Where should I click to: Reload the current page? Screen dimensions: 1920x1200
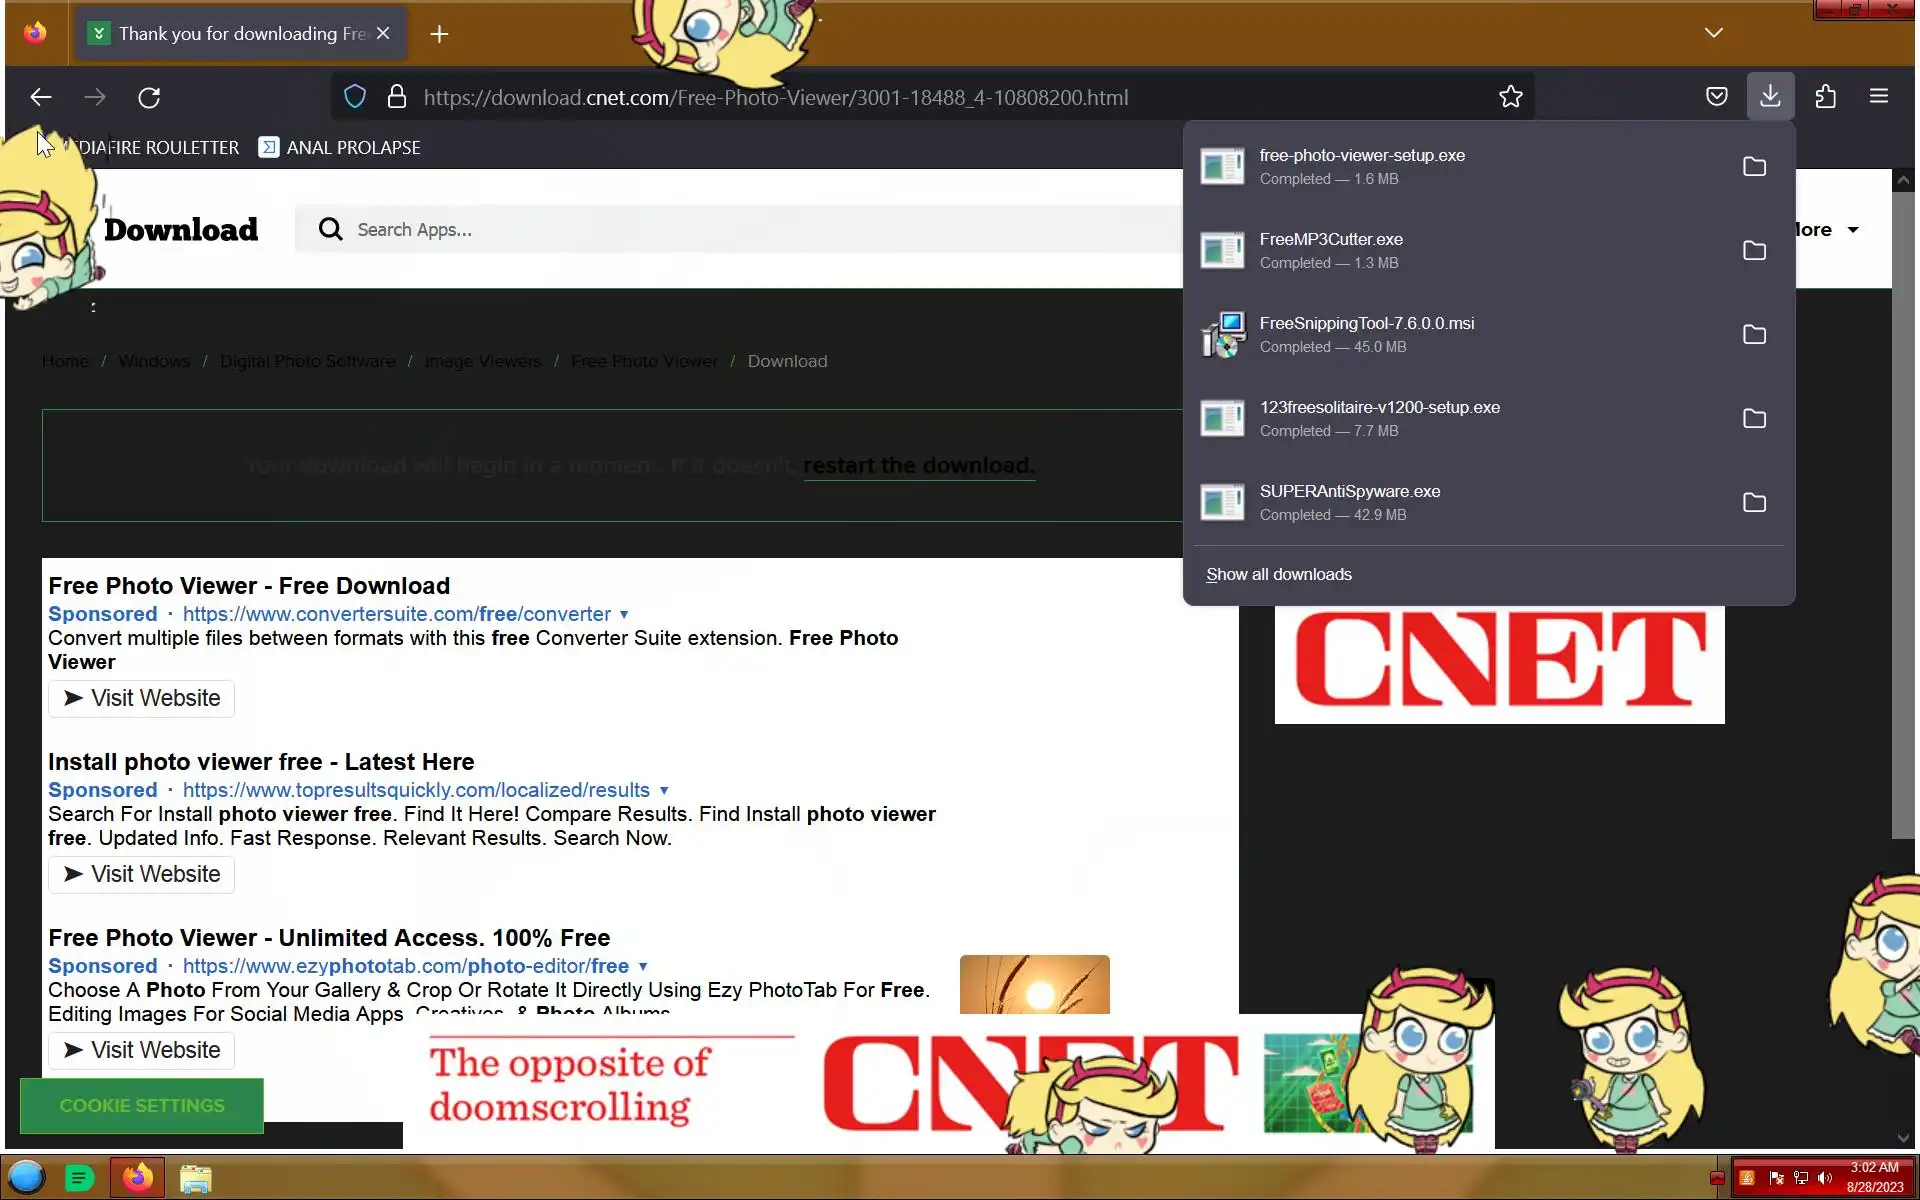tap(149, 98)
